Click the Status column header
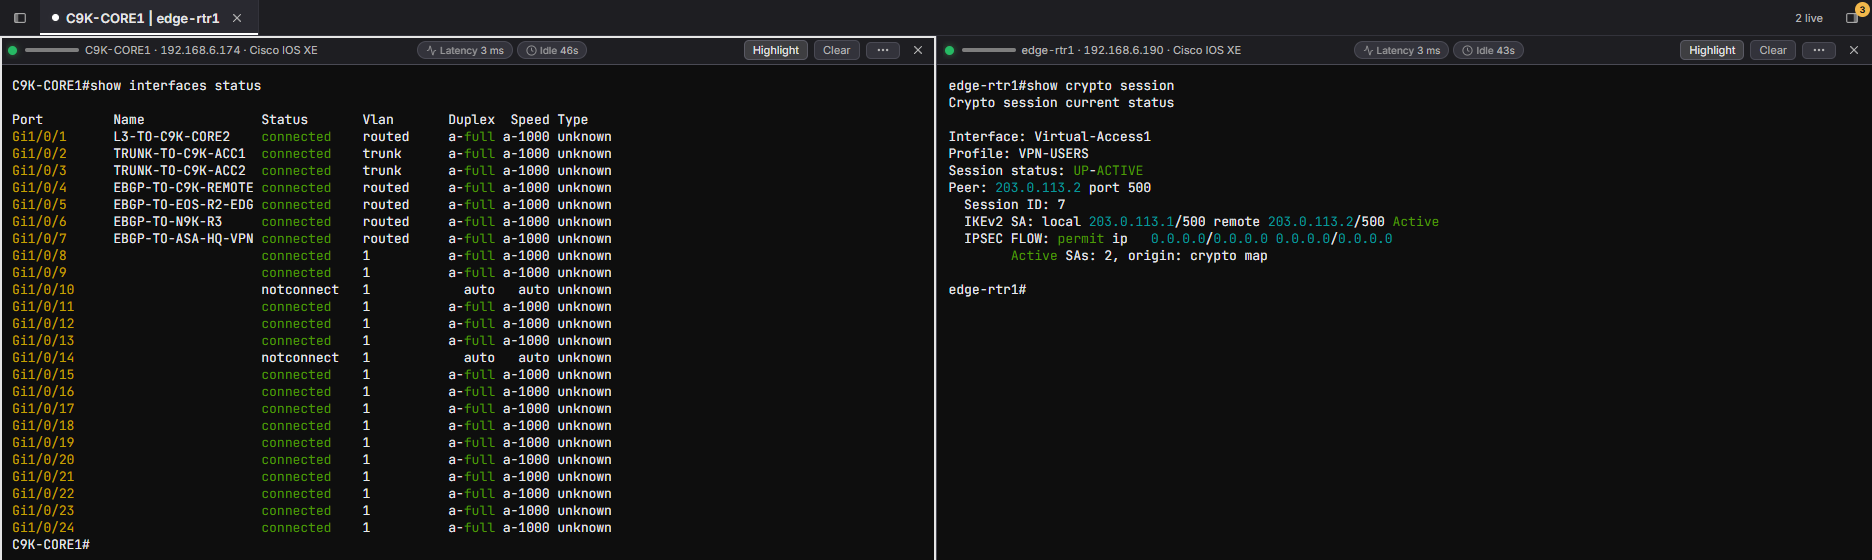 [285, 120]
